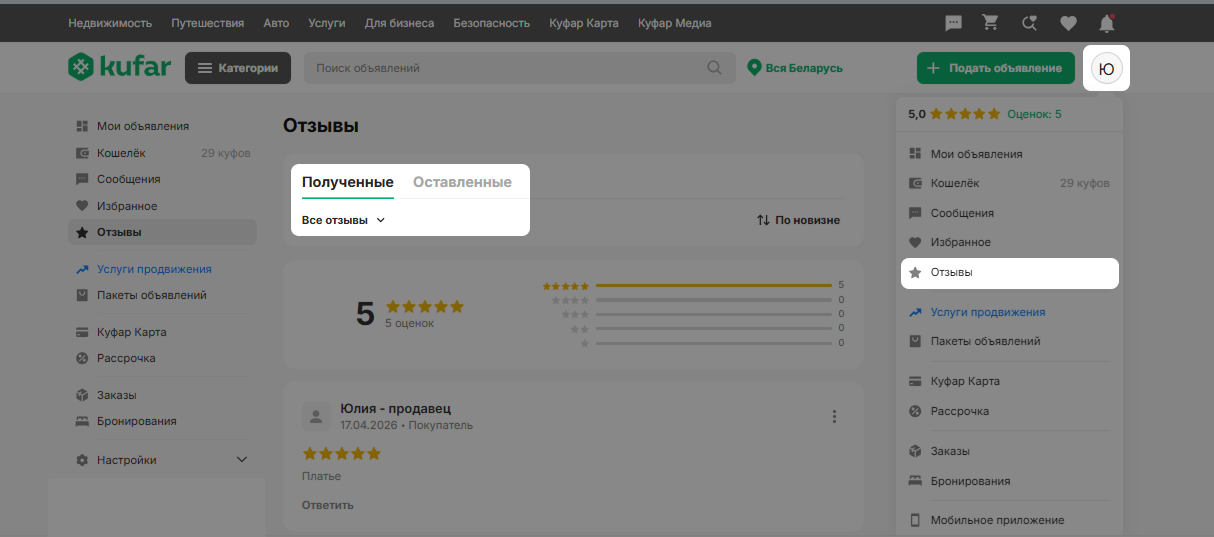The height and width of the screenshot is (537, 1214).
Task: Open notifications bell icon
Action: (1106, 22)
